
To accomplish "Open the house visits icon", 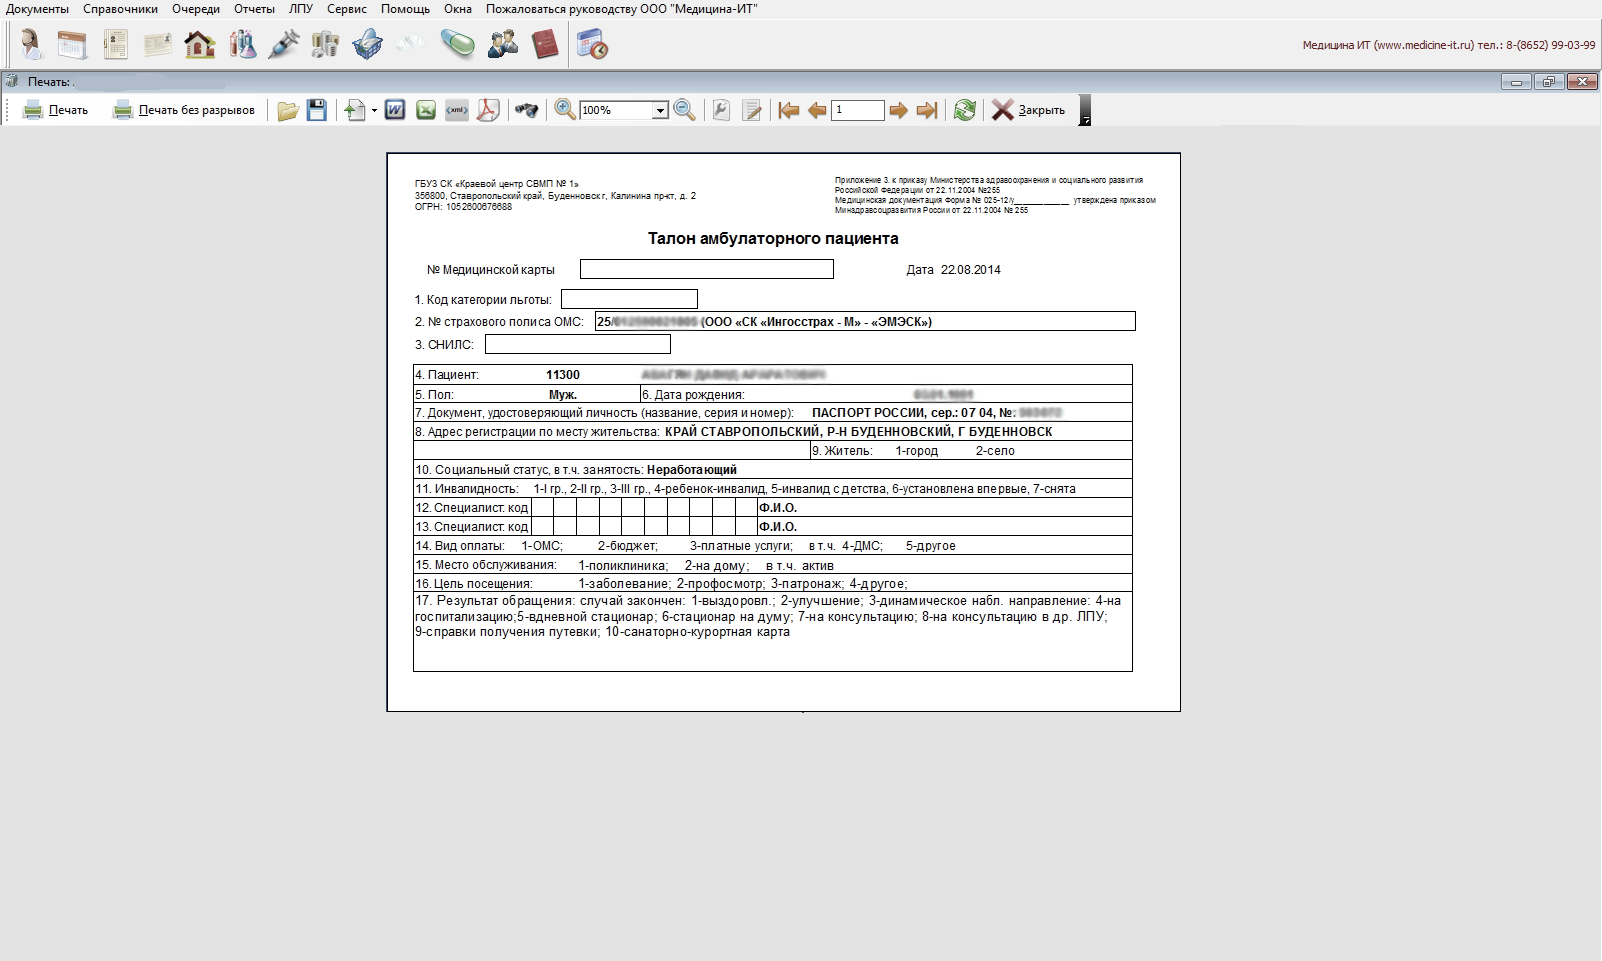I will click(x=199, y=44).
